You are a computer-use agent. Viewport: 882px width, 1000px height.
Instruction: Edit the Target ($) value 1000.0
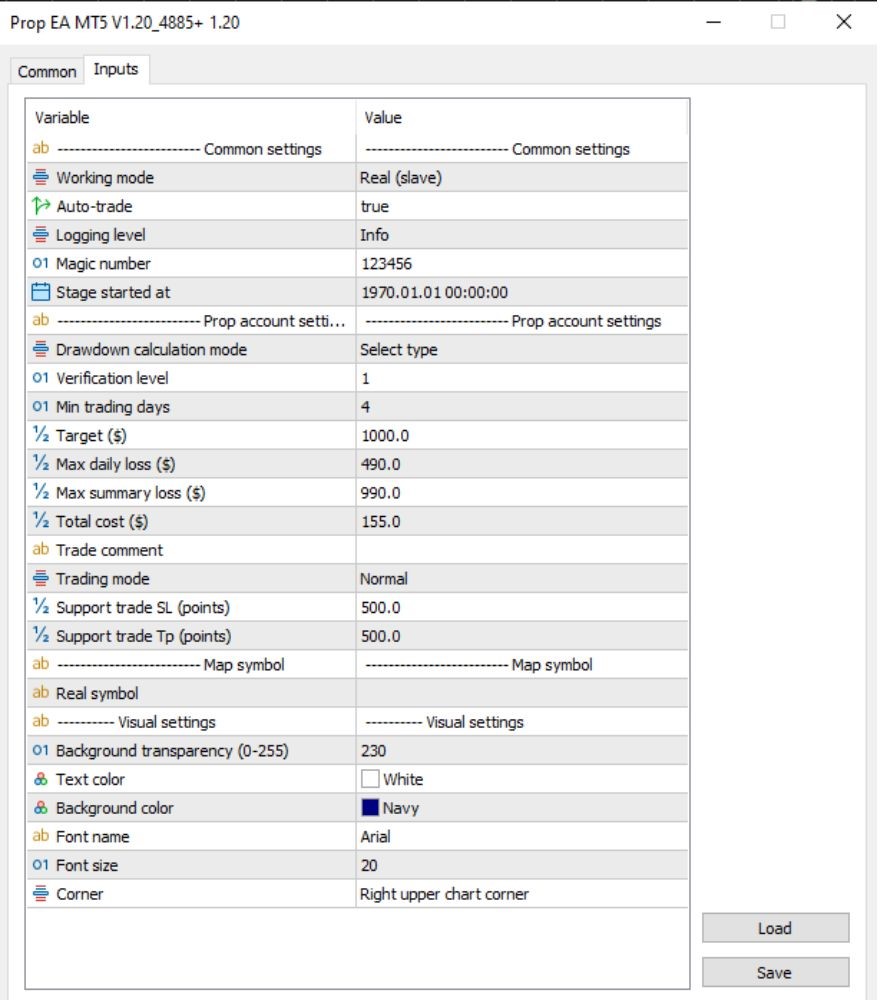click(x=522, y=435)
